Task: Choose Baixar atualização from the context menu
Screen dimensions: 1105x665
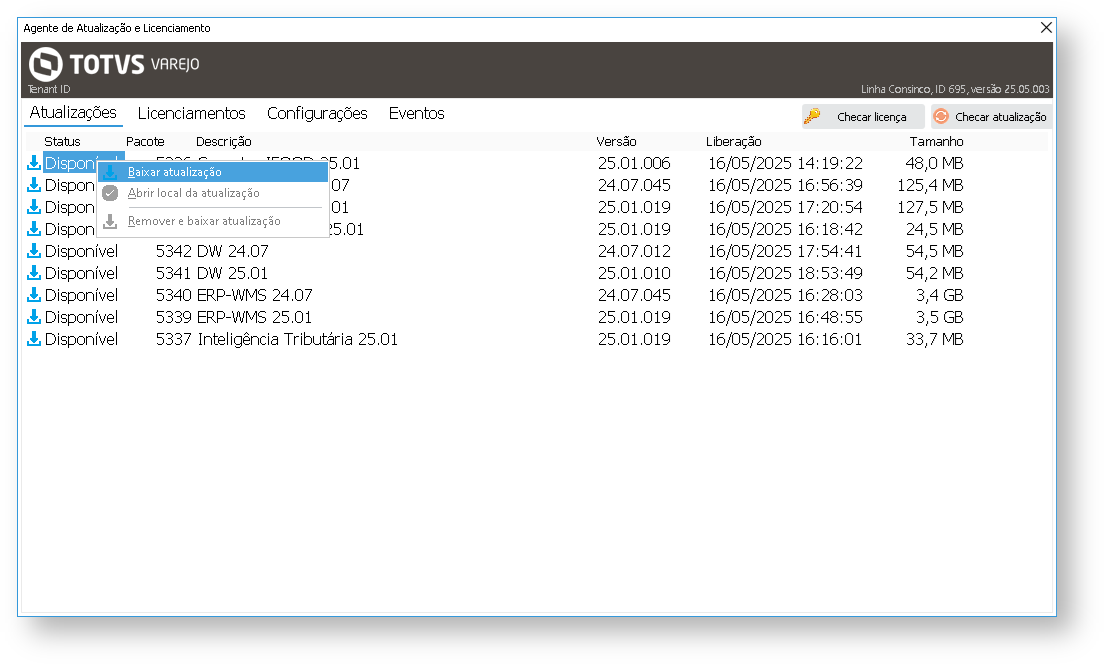Action: (213, 172)
